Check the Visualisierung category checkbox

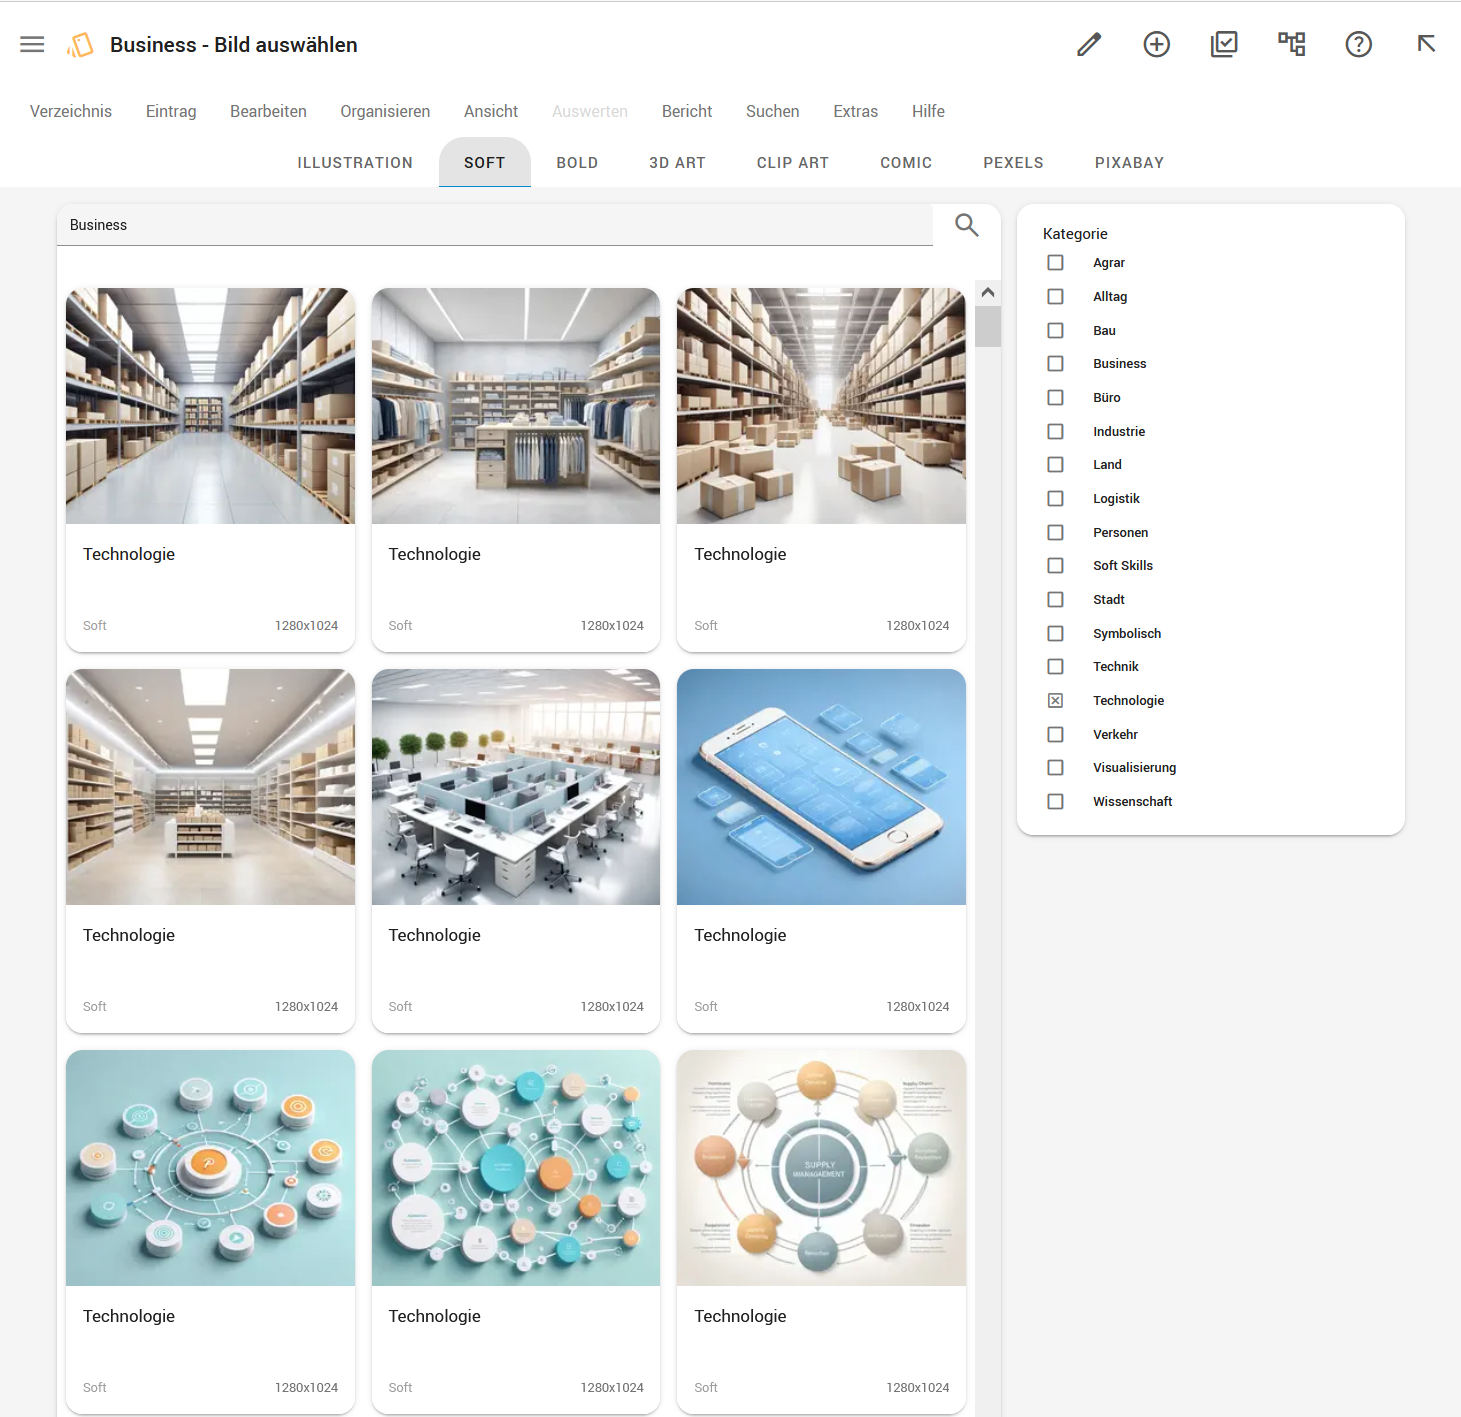tap(1055, 768)
